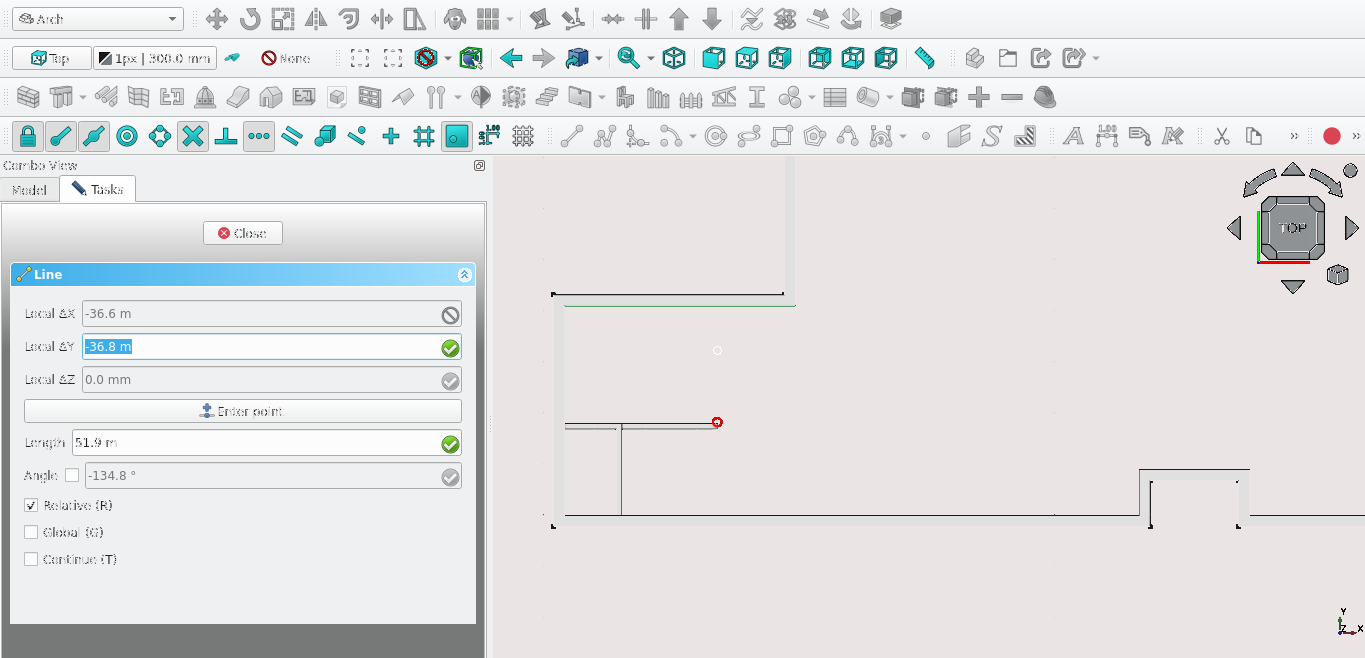Click the scissors cut icon
1365x658 pixels.
click(x=1221, y=136)
